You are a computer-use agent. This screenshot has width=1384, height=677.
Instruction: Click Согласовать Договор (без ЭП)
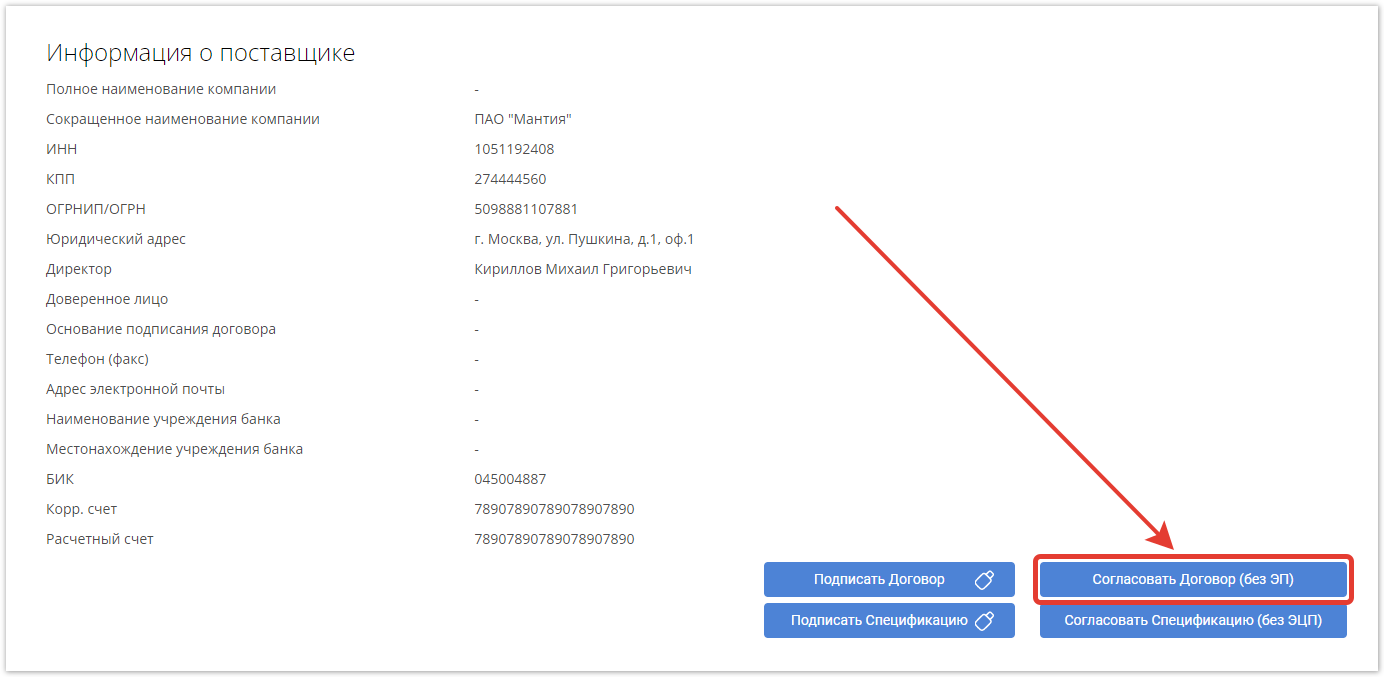coord(1193,580)
